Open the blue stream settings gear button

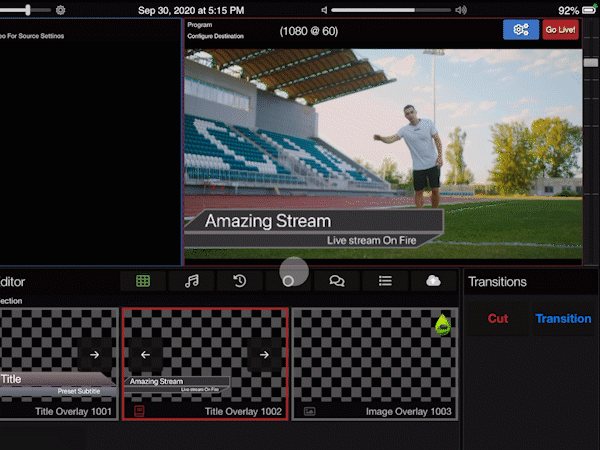(x=520, y=30)
